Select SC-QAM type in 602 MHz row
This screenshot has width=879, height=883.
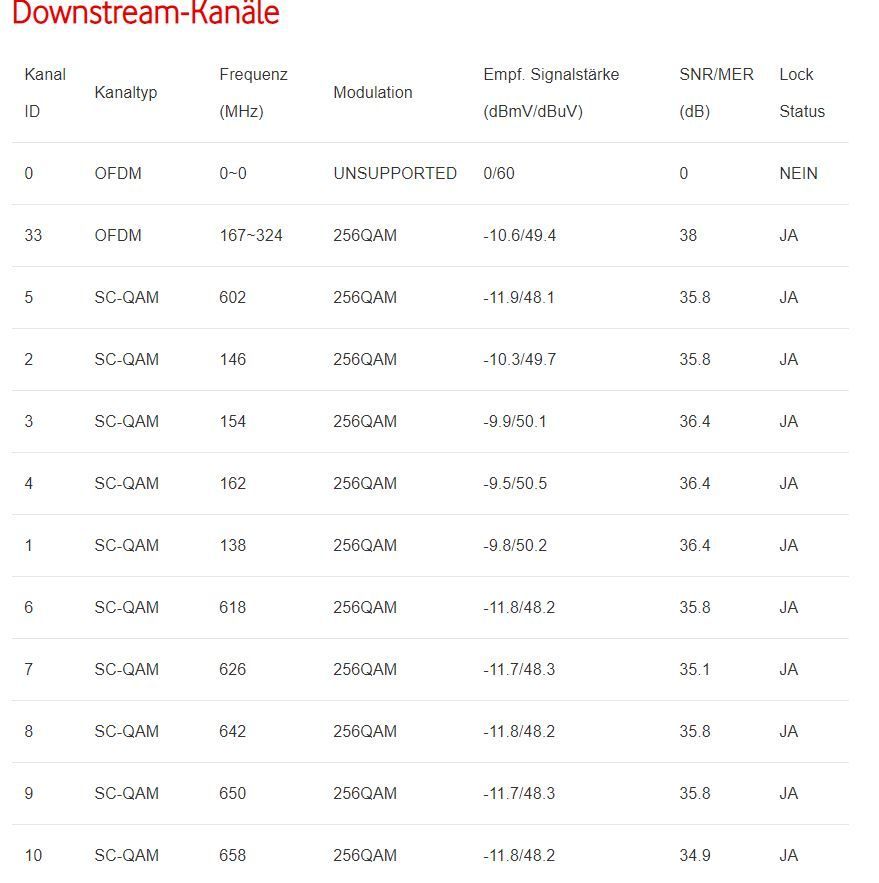click(x=127, y=297)
